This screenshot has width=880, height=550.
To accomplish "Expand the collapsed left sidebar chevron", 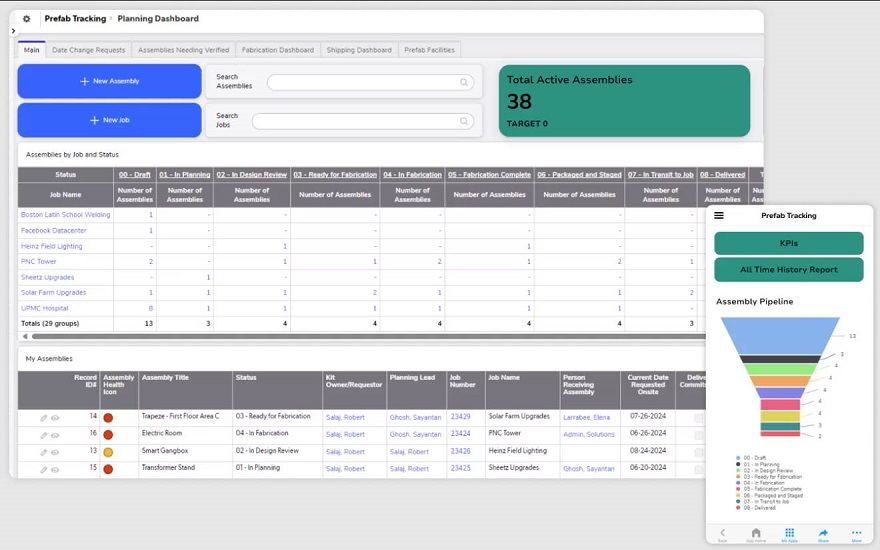I will click(x=12, y=31).
